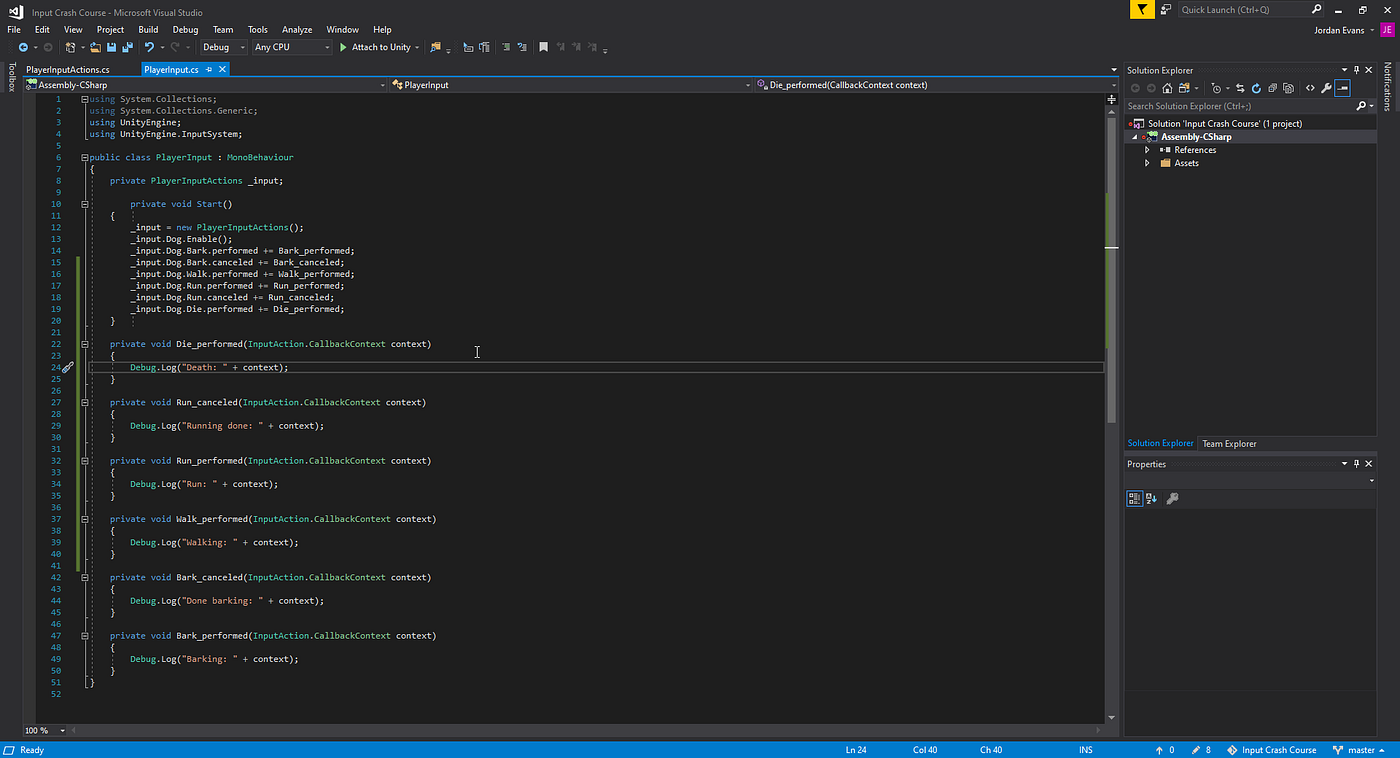The image size is (1400, 758).
Task: Expand the References node in Solution Explorer
Action: click(1147, 150)
